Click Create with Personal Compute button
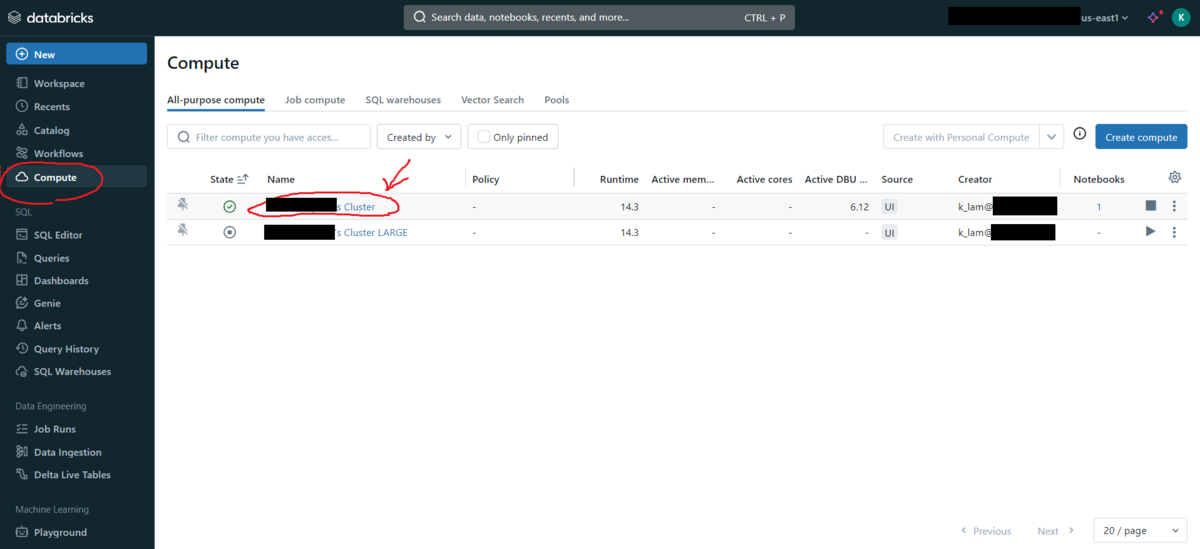 pyautogui.click(x=961, y=137)
